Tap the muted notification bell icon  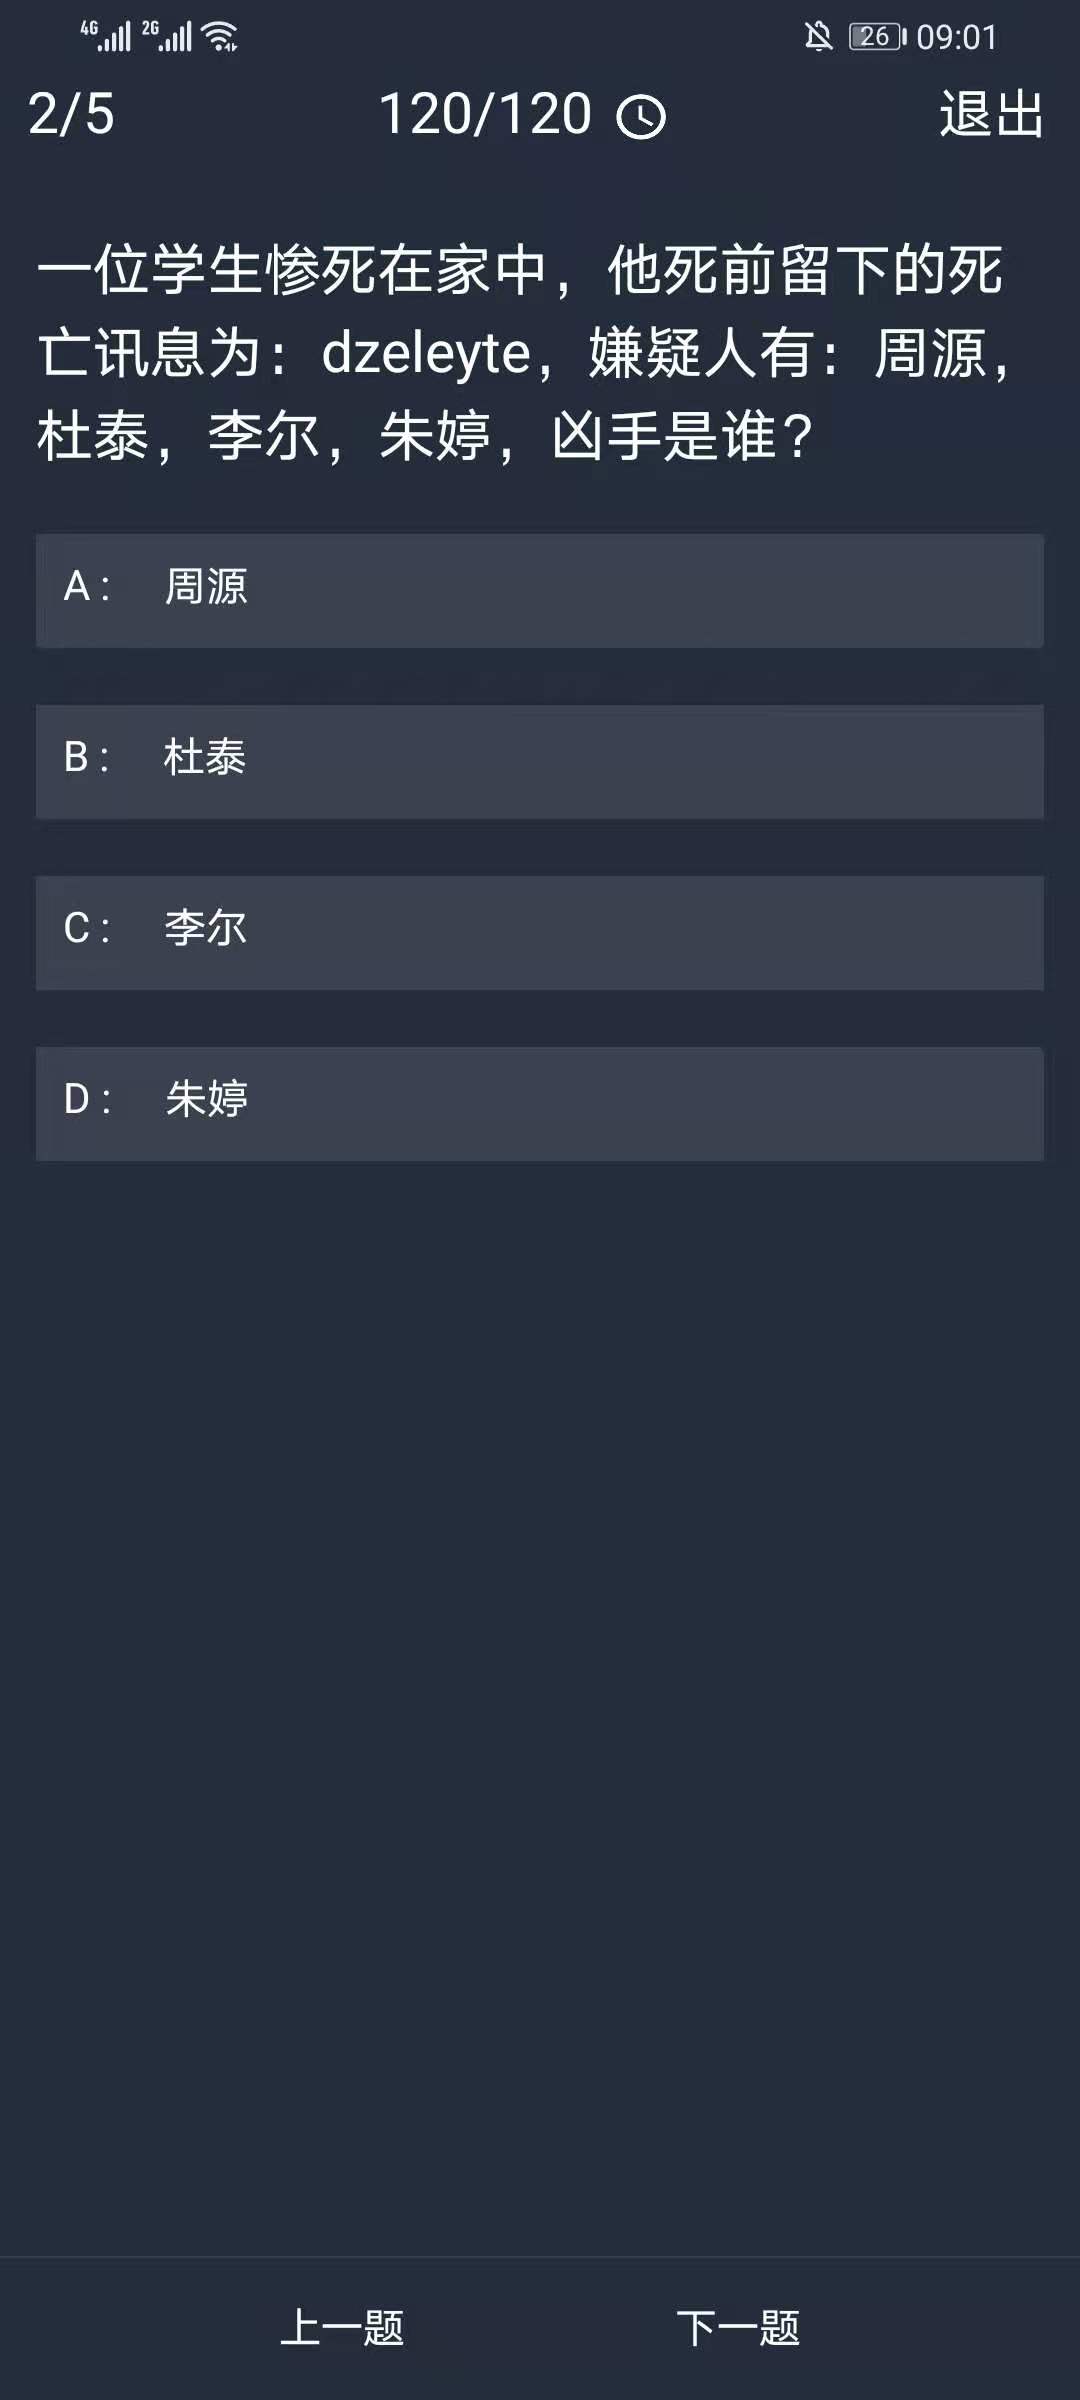coord(818,37)
